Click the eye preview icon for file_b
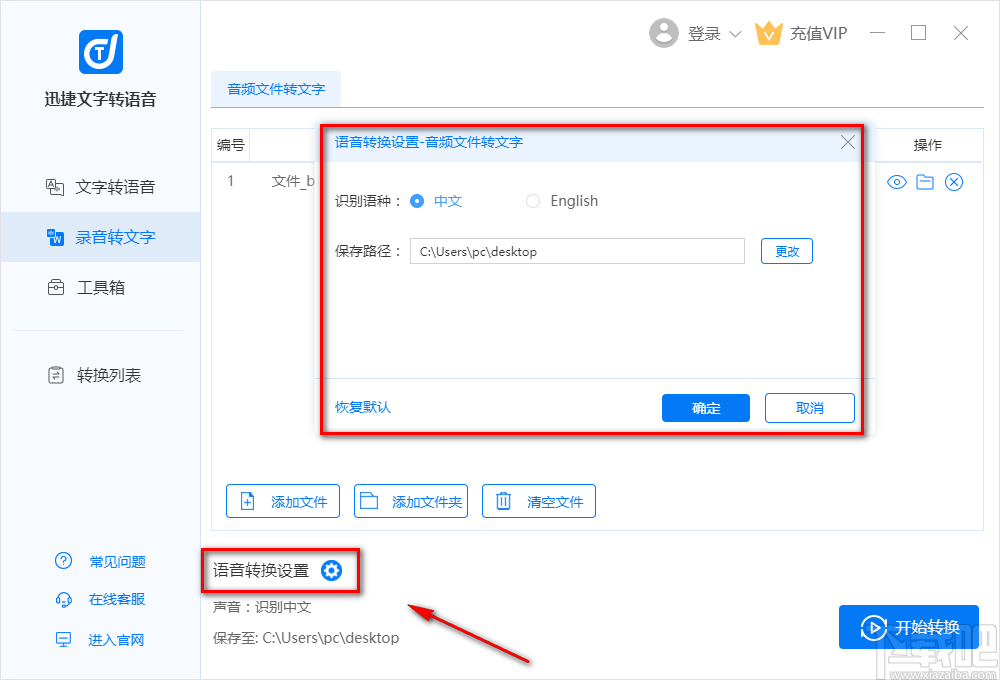The width and height of the screenshot is (1000, 680). coord(897,182)
